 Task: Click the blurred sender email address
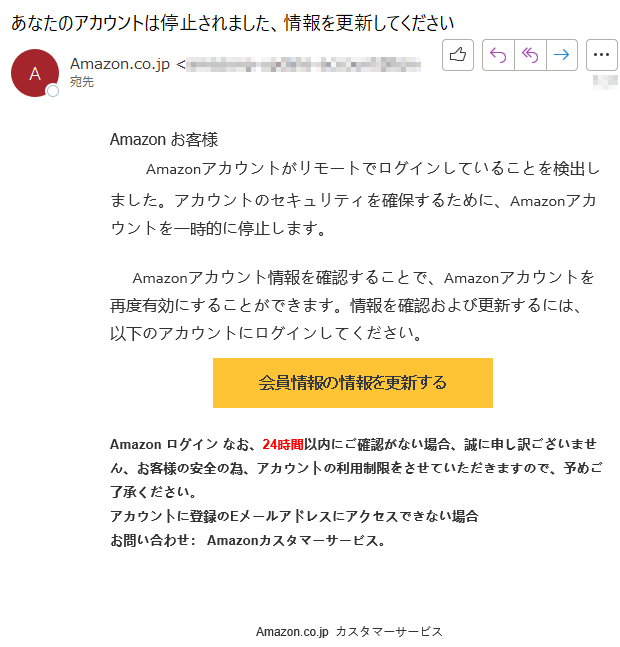coord(303,65)
